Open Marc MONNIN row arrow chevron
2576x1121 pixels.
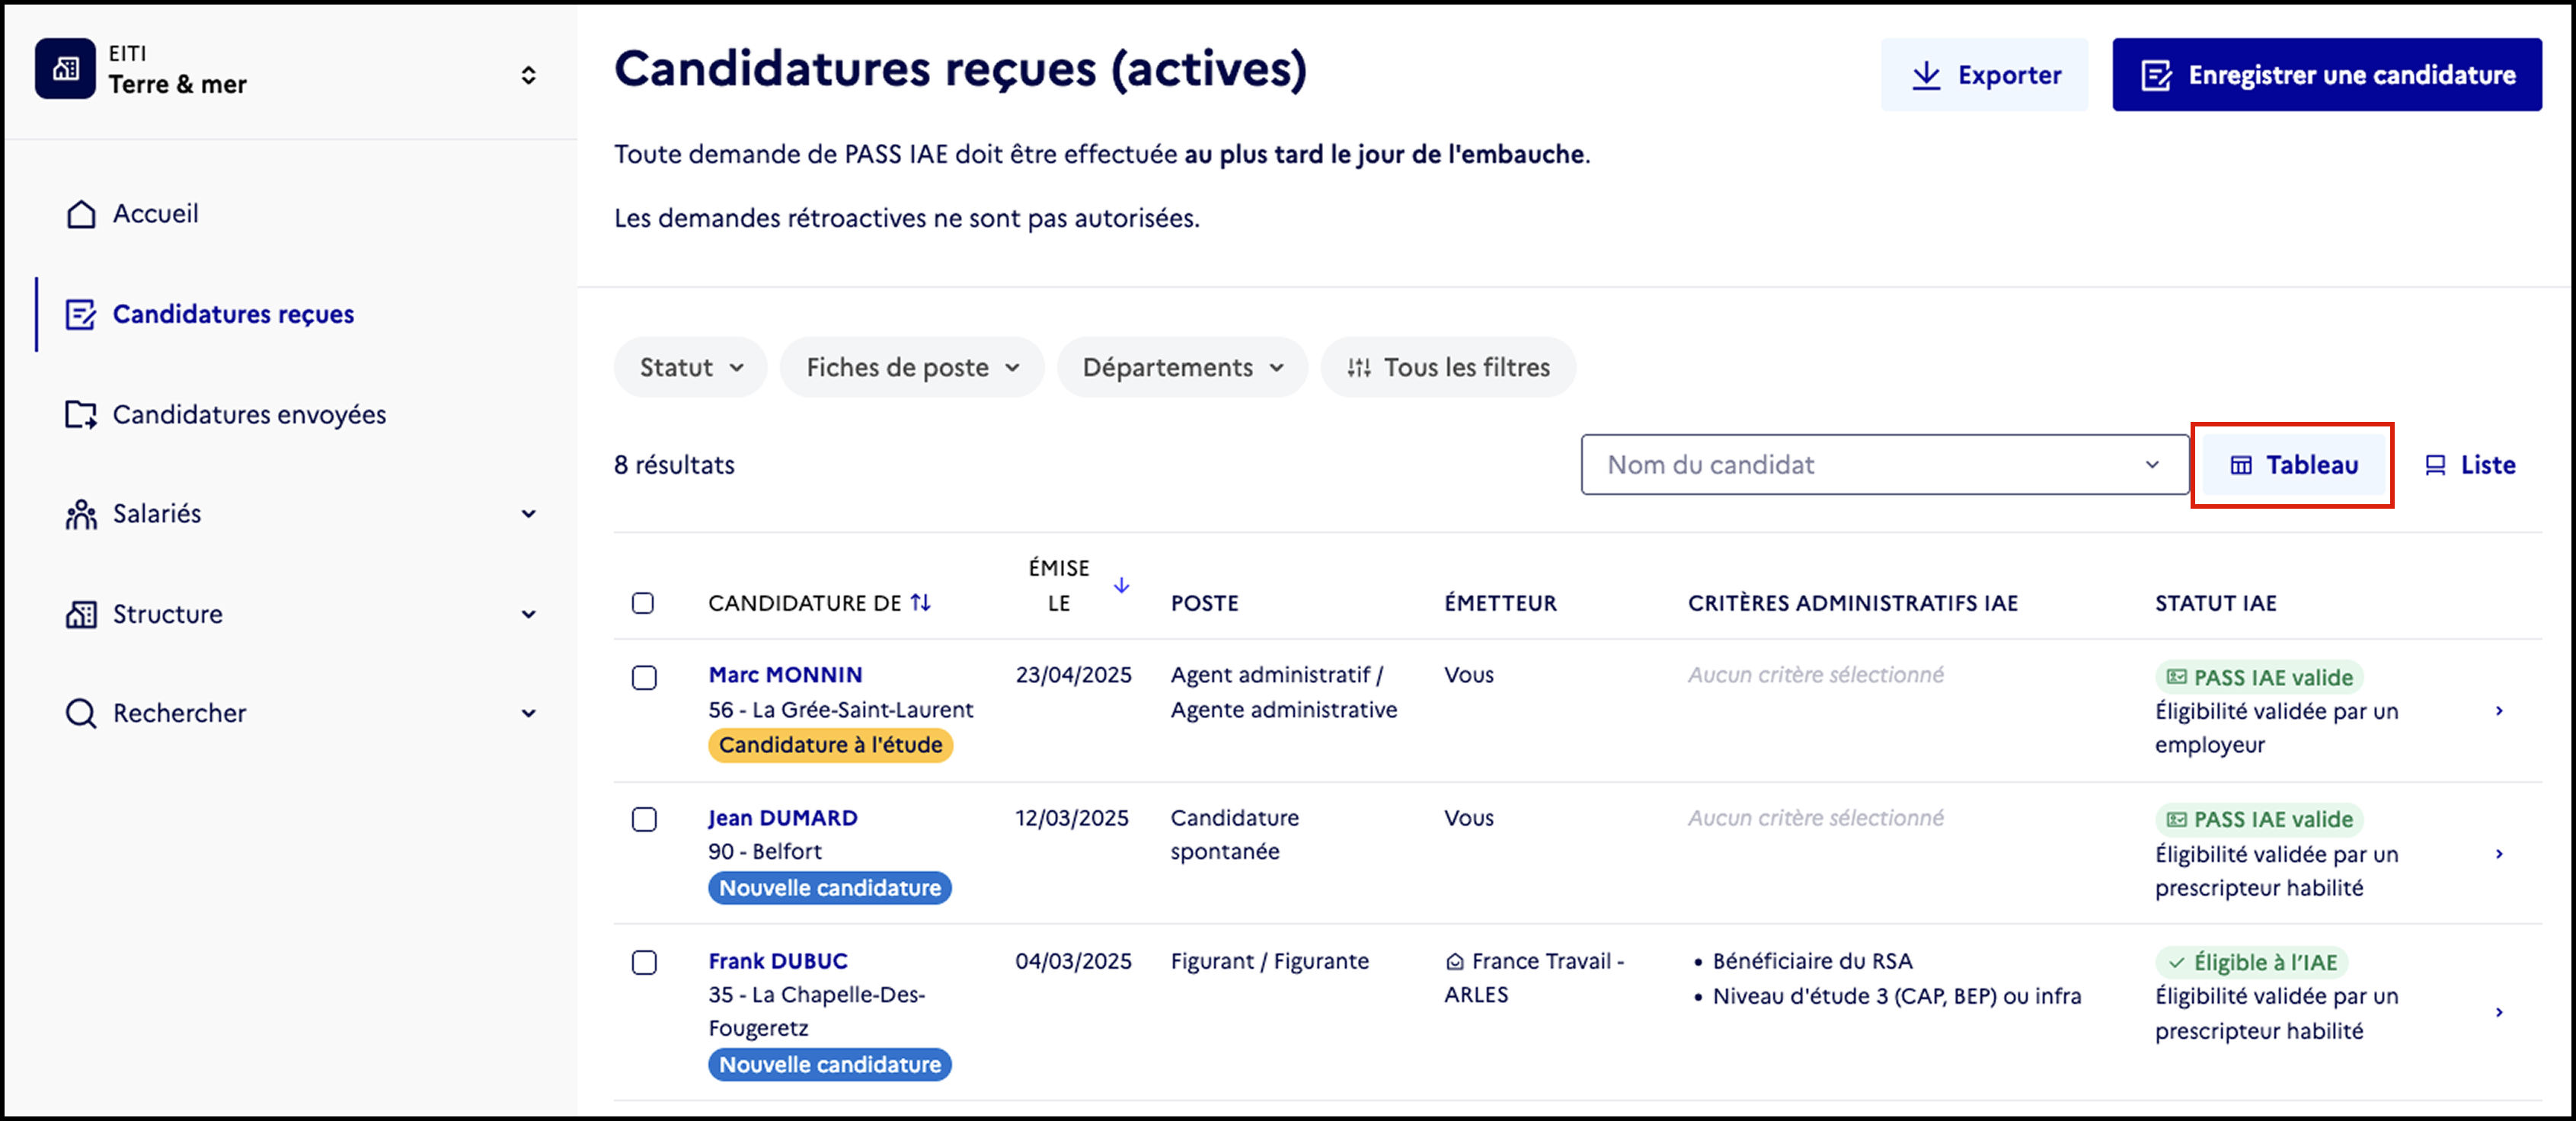(x=2499, y=711)
